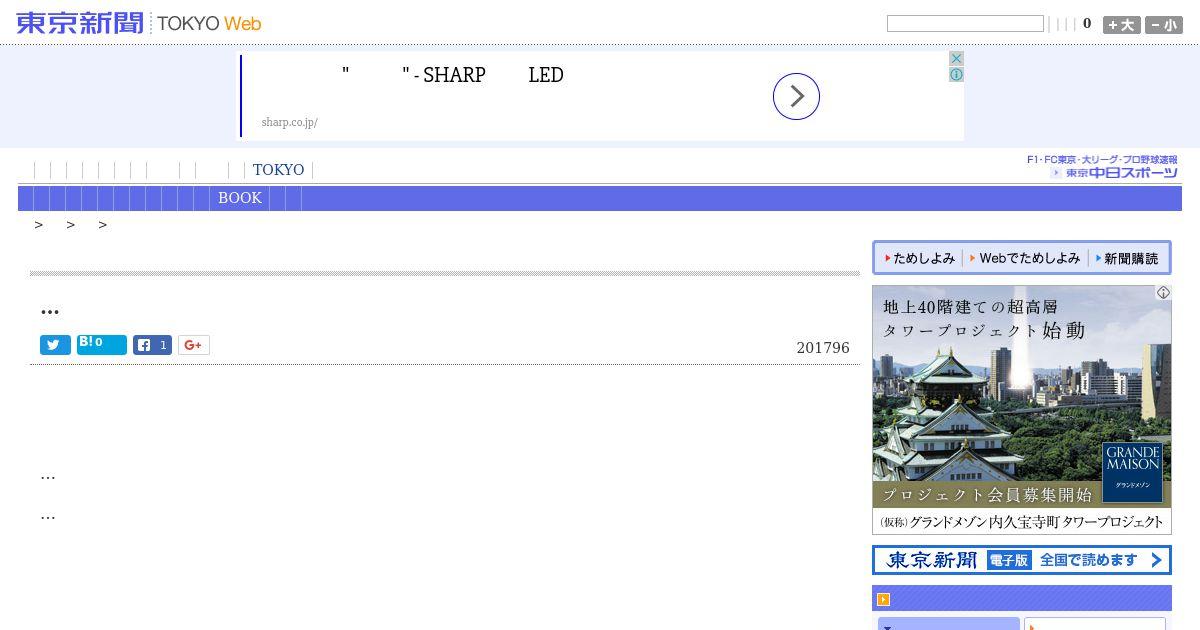Open the 新聞購読 subscription link
This screenshot has height=630, width=1200.
point(1127,258)
